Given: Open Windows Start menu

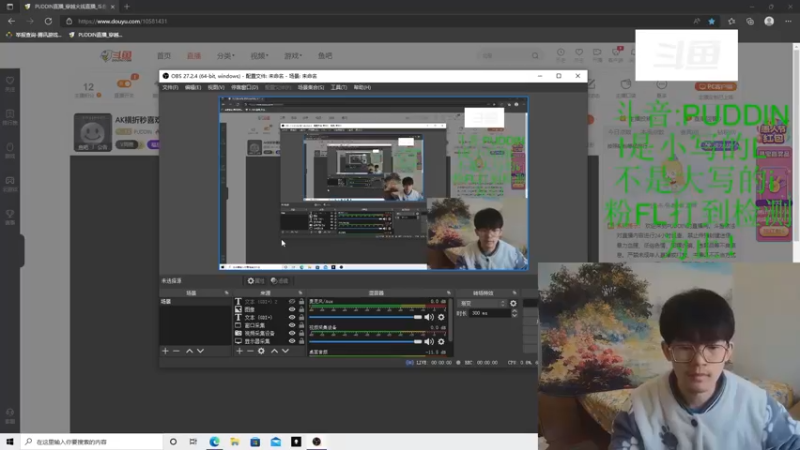Looking at the screenshot, I should pyautogui.click(x=10, y=442).
